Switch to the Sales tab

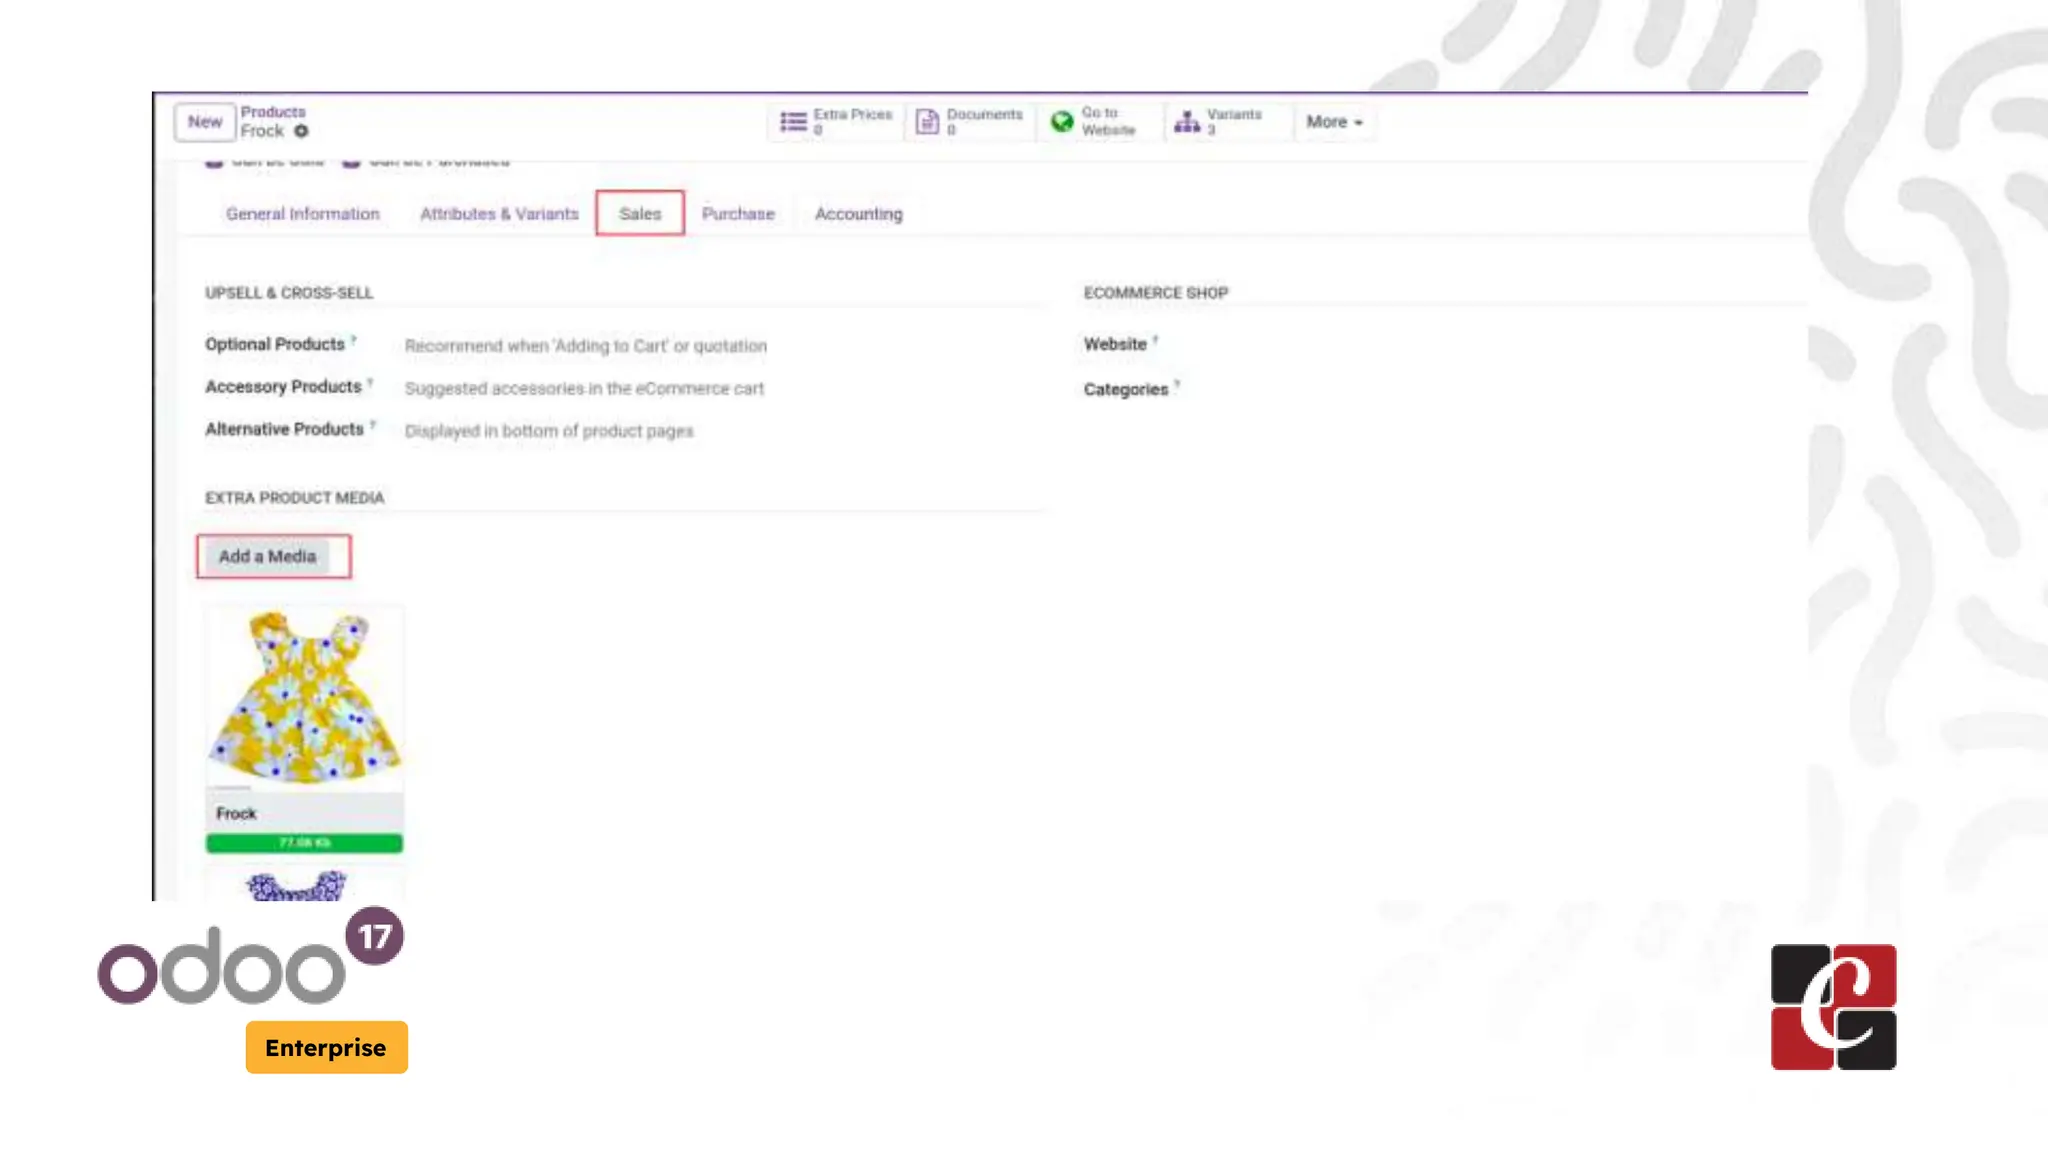[x=640, y=214]
